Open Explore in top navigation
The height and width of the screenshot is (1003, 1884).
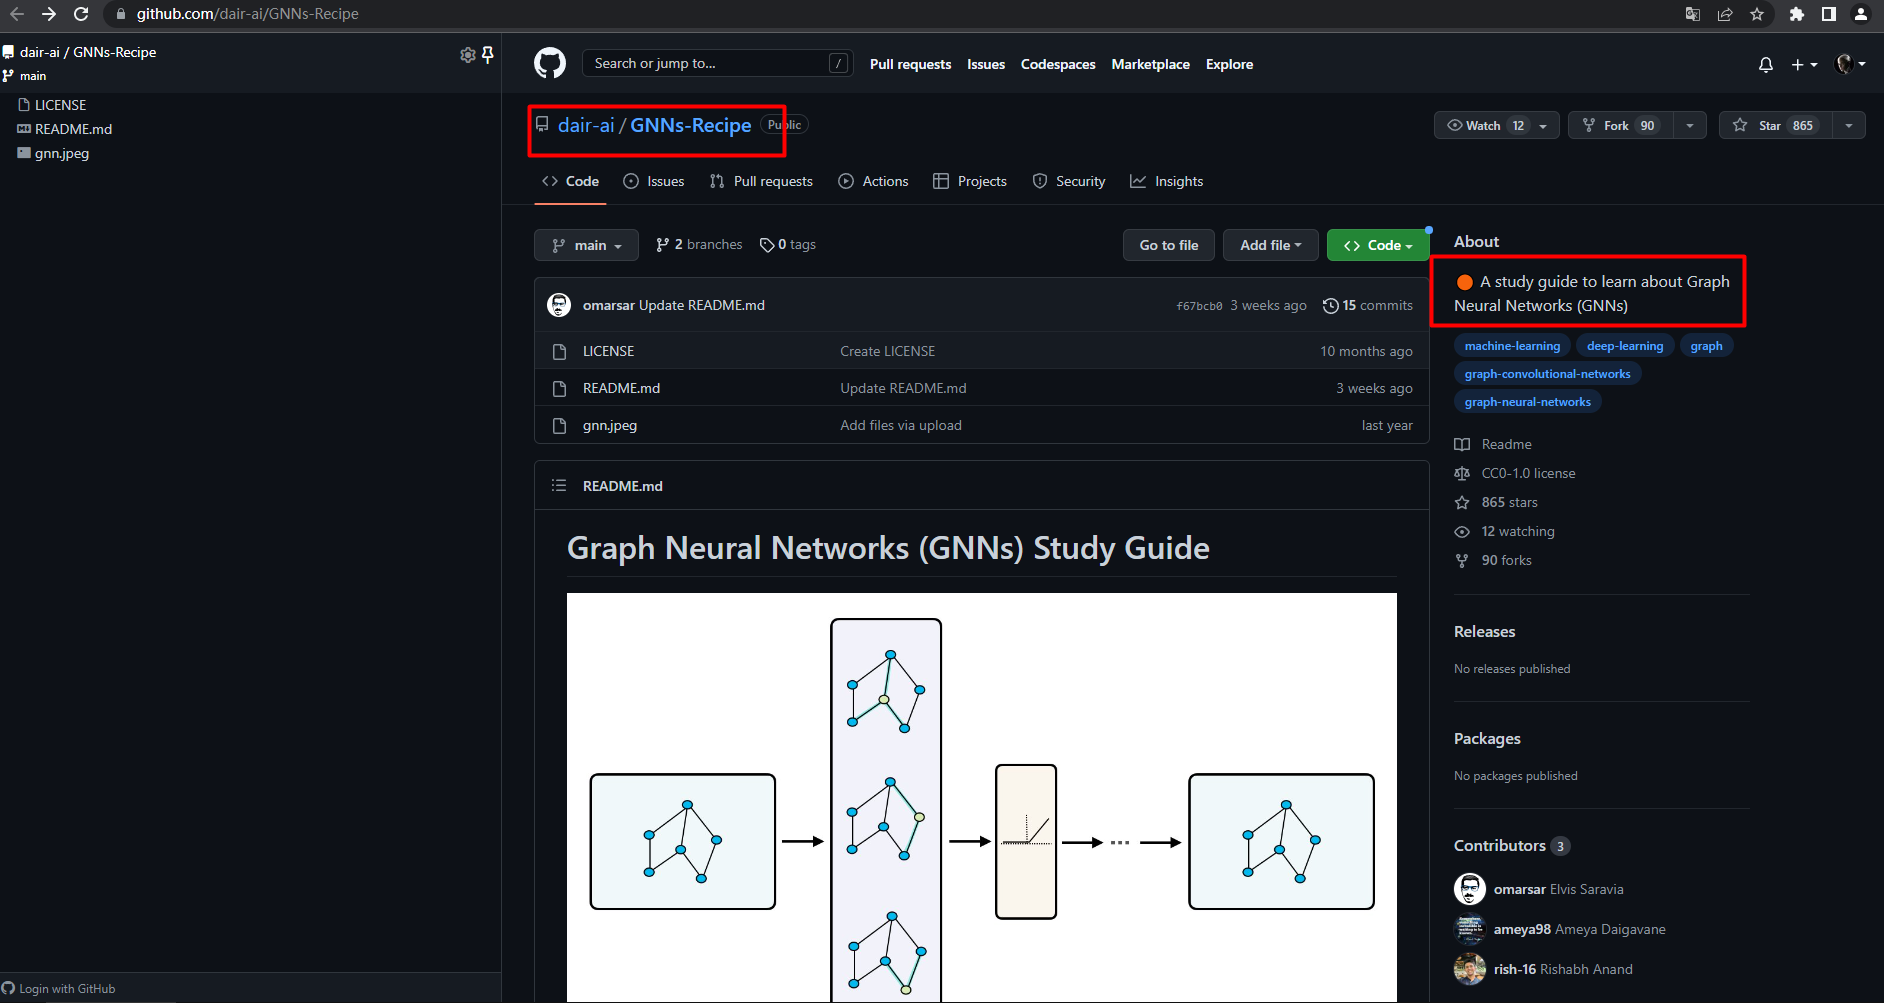[1229, 64]
